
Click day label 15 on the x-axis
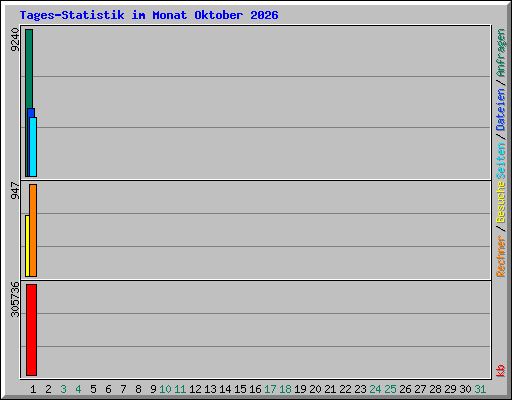click(x=240, y=389)
